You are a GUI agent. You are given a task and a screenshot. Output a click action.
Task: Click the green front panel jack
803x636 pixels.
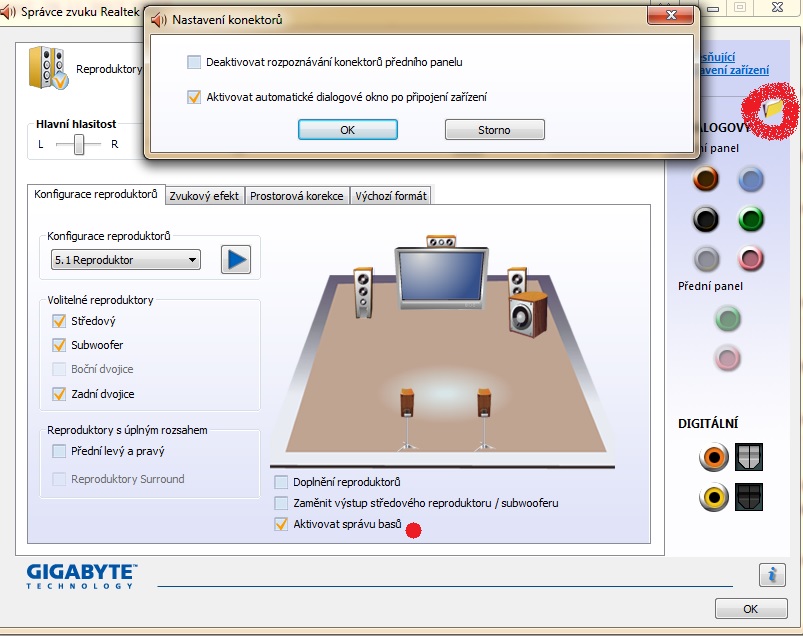pyautogui.click(x=728, y=319)
